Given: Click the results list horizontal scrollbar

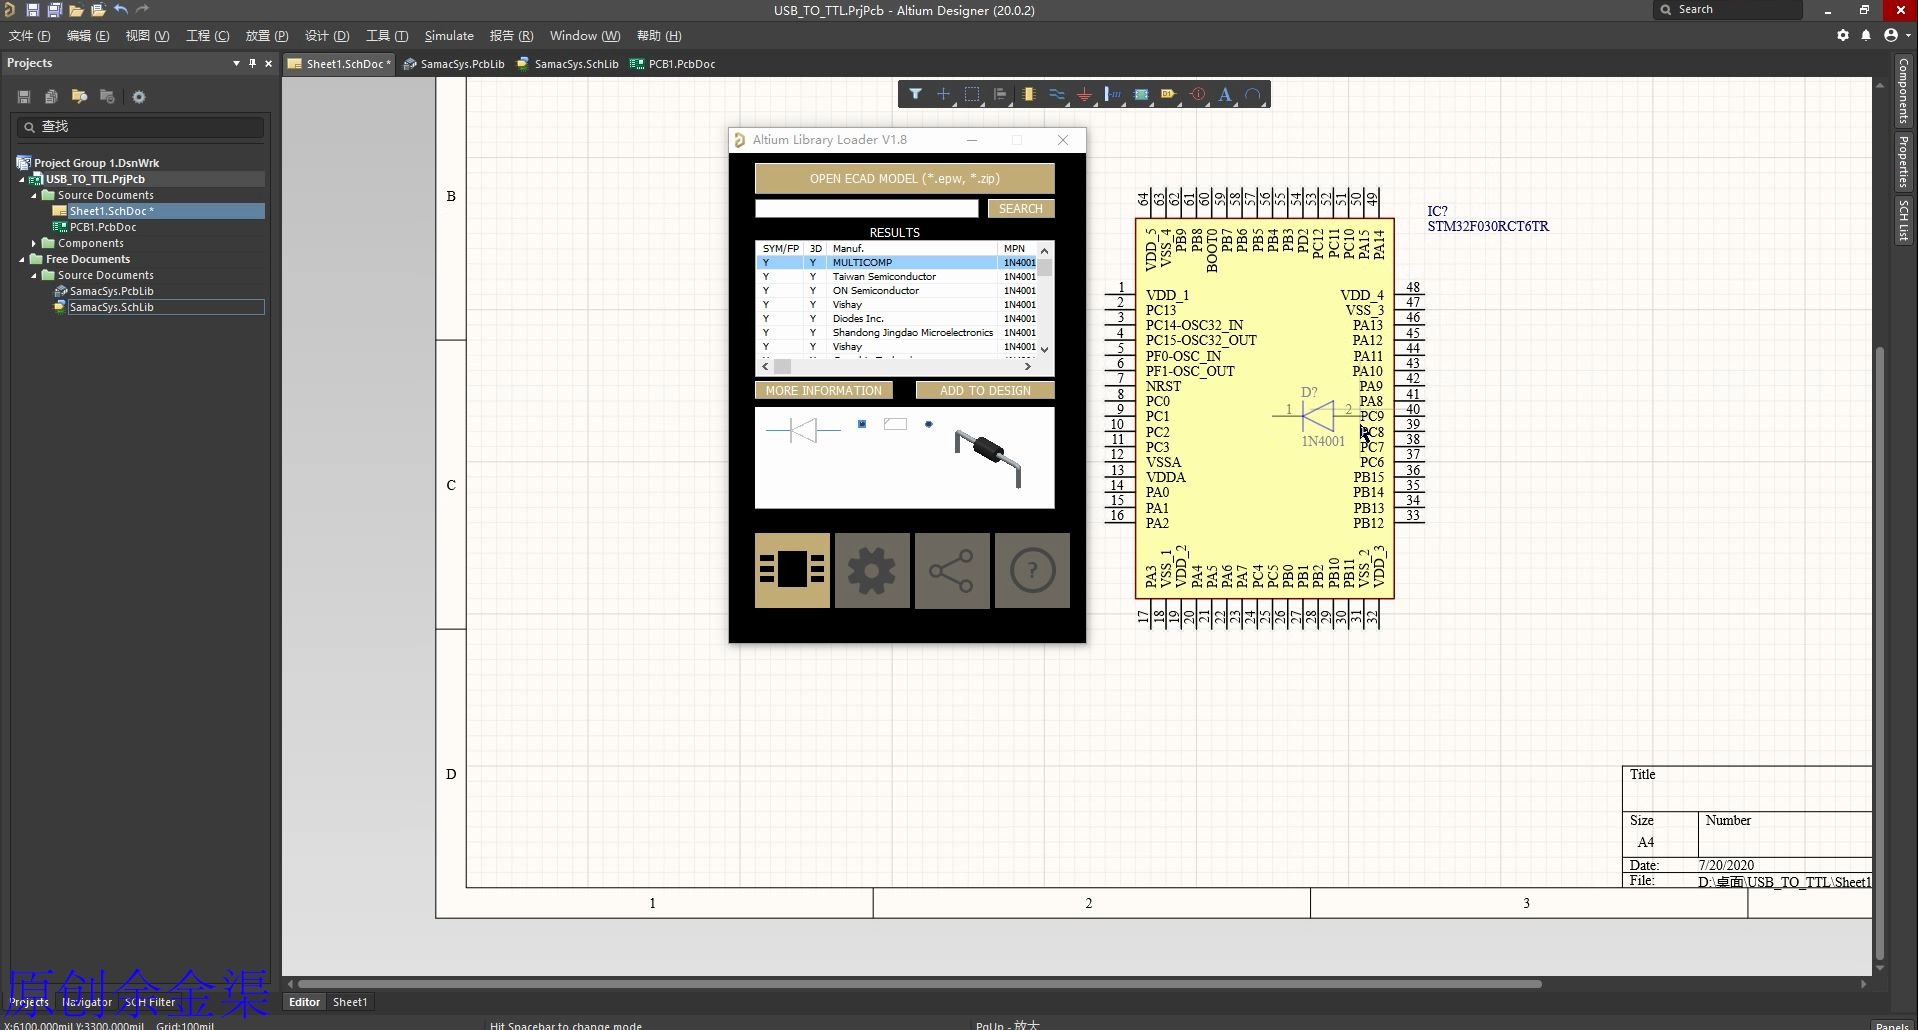Looking at the screenshot, I should (x=897, y=366).
